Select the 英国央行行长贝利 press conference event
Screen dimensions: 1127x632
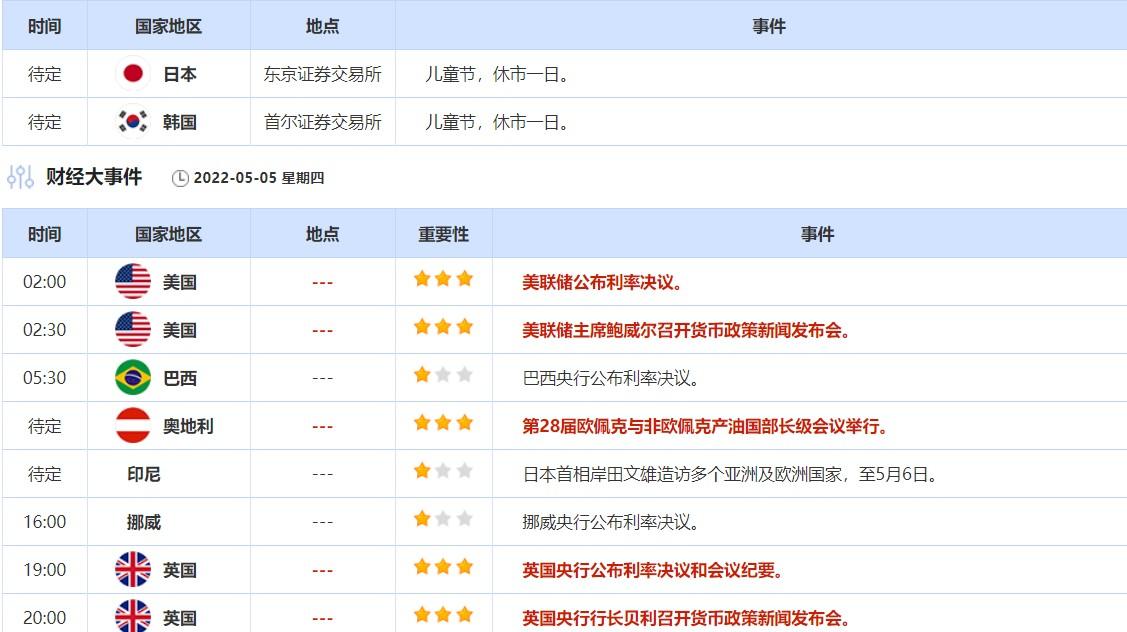click(x=686, y=618)
